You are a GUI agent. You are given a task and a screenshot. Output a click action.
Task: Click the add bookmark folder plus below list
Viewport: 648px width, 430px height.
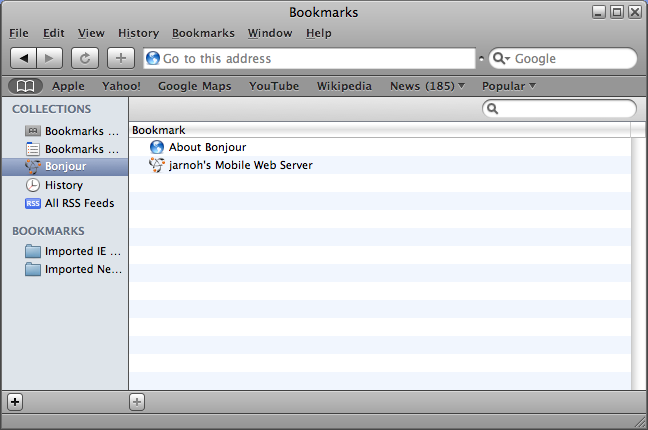click(137, 402)
